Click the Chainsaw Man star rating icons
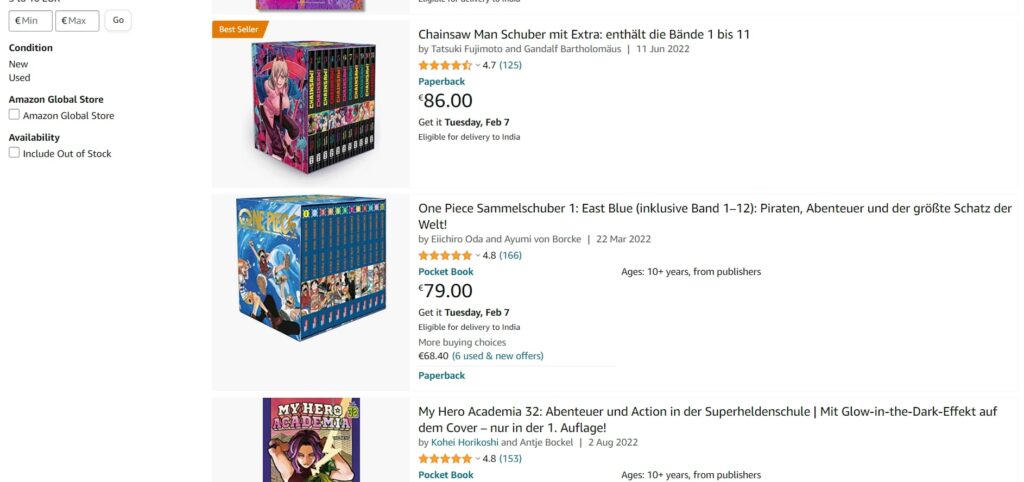1024x482 pixels. [445, 65]
